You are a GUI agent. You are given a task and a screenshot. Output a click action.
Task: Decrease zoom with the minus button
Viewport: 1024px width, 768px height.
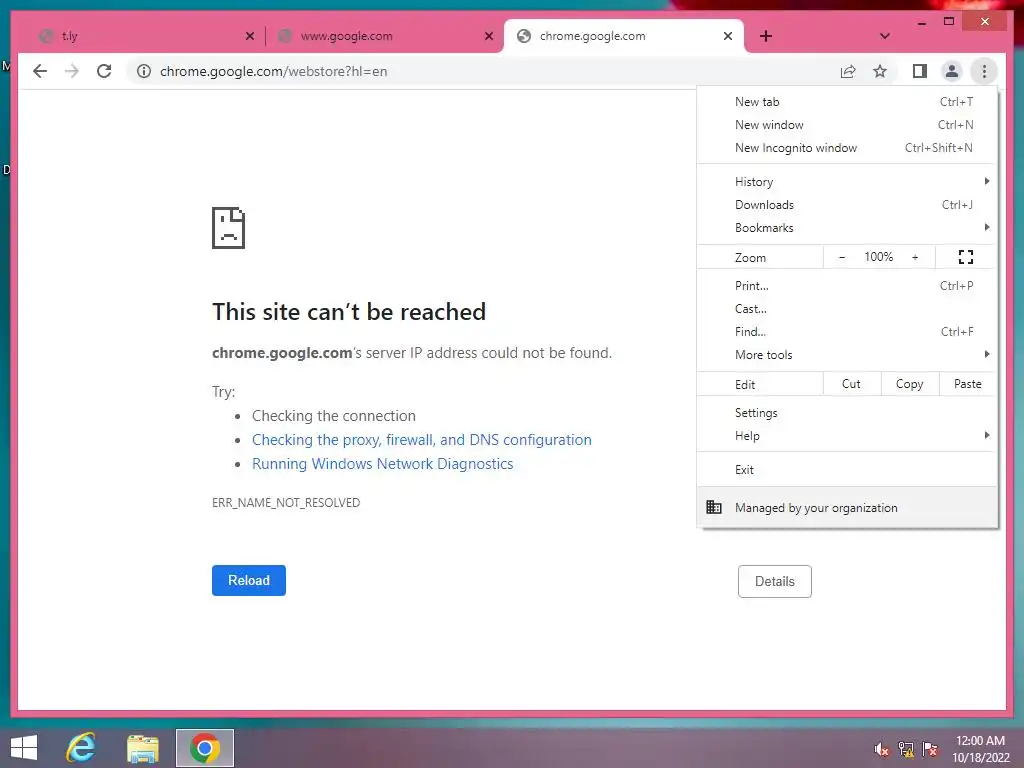coord(842,257)
